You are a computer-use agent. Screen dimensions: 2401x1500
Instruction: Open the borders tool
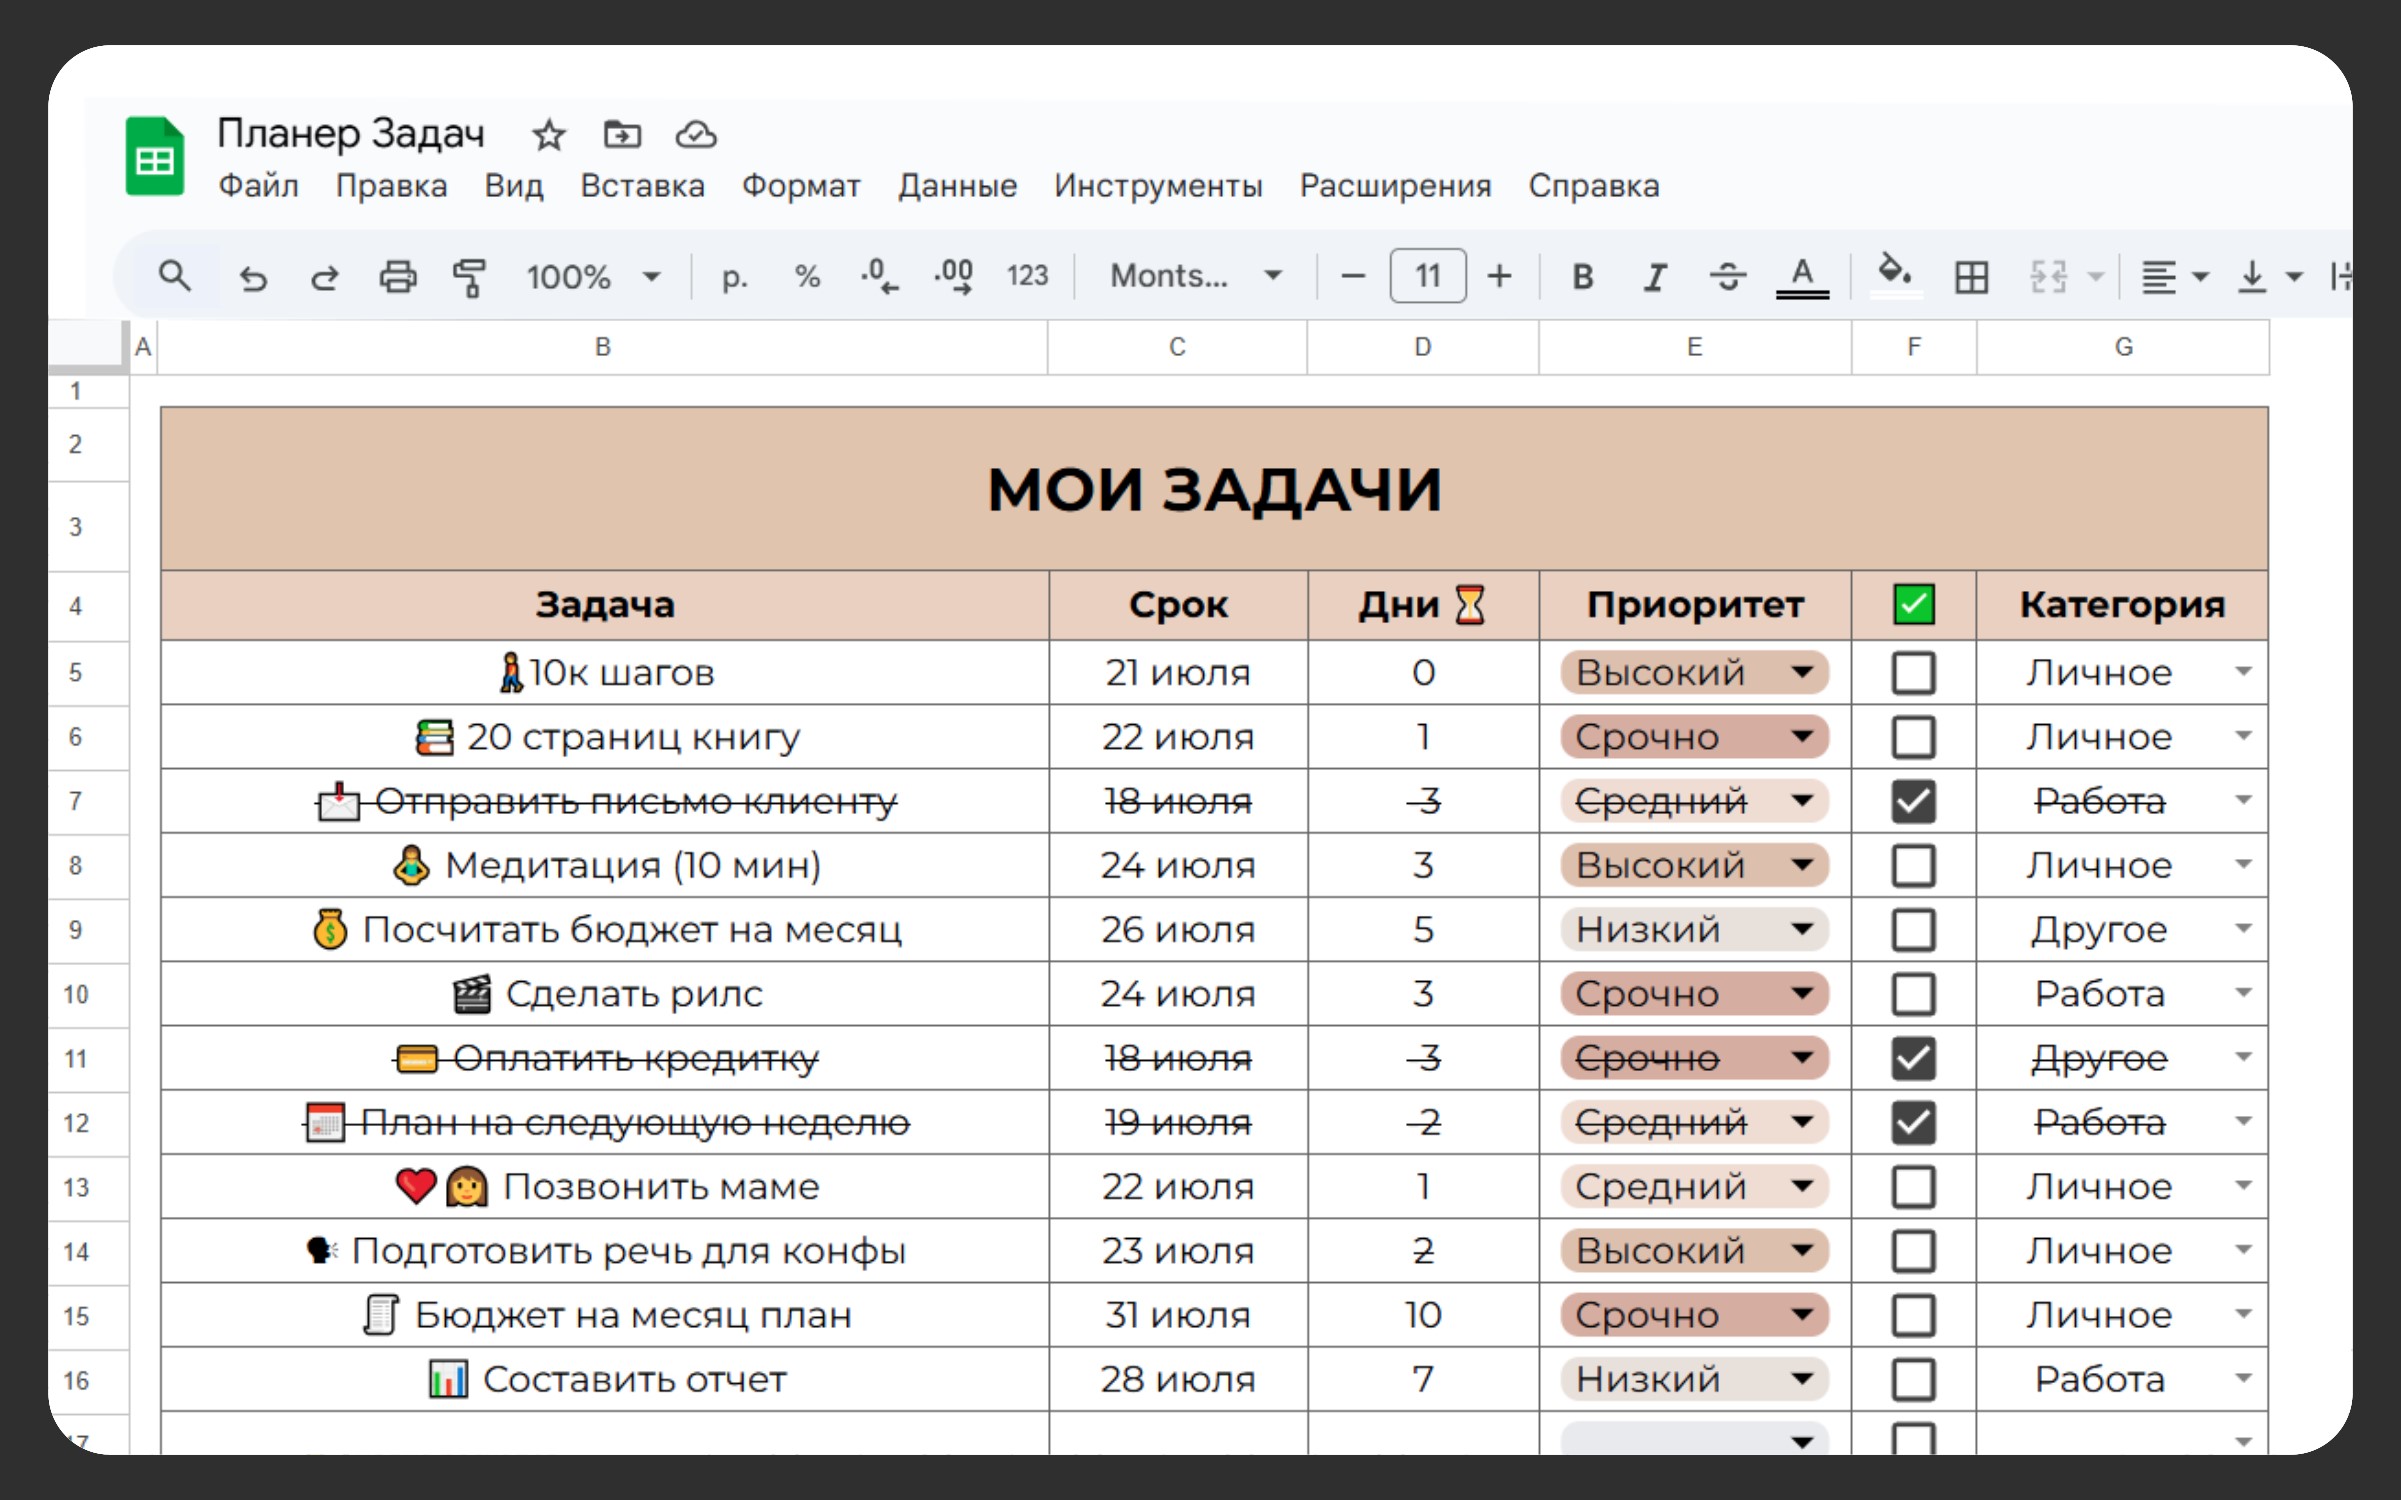pos(1971,277)
